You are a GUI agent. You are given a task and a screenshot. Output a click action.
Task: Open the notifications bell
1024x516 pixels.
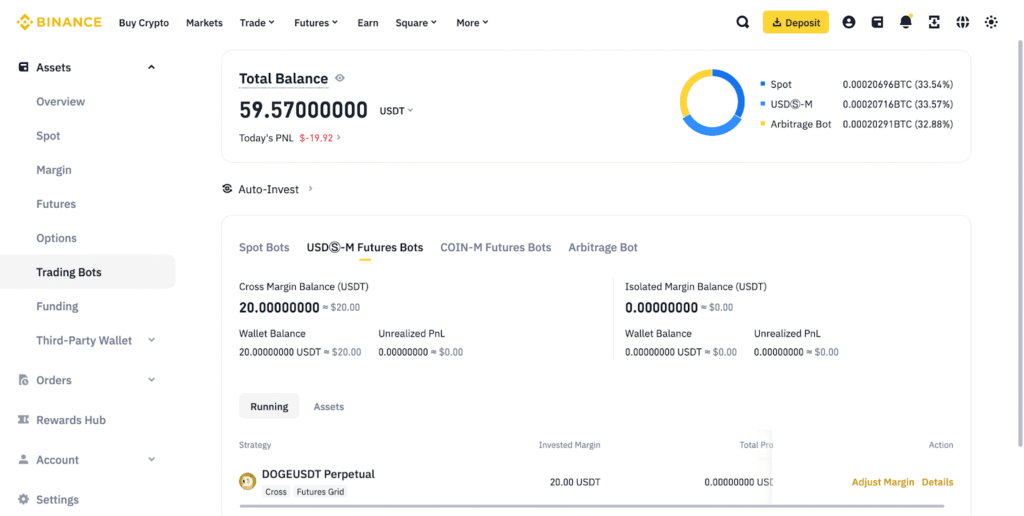906,22
